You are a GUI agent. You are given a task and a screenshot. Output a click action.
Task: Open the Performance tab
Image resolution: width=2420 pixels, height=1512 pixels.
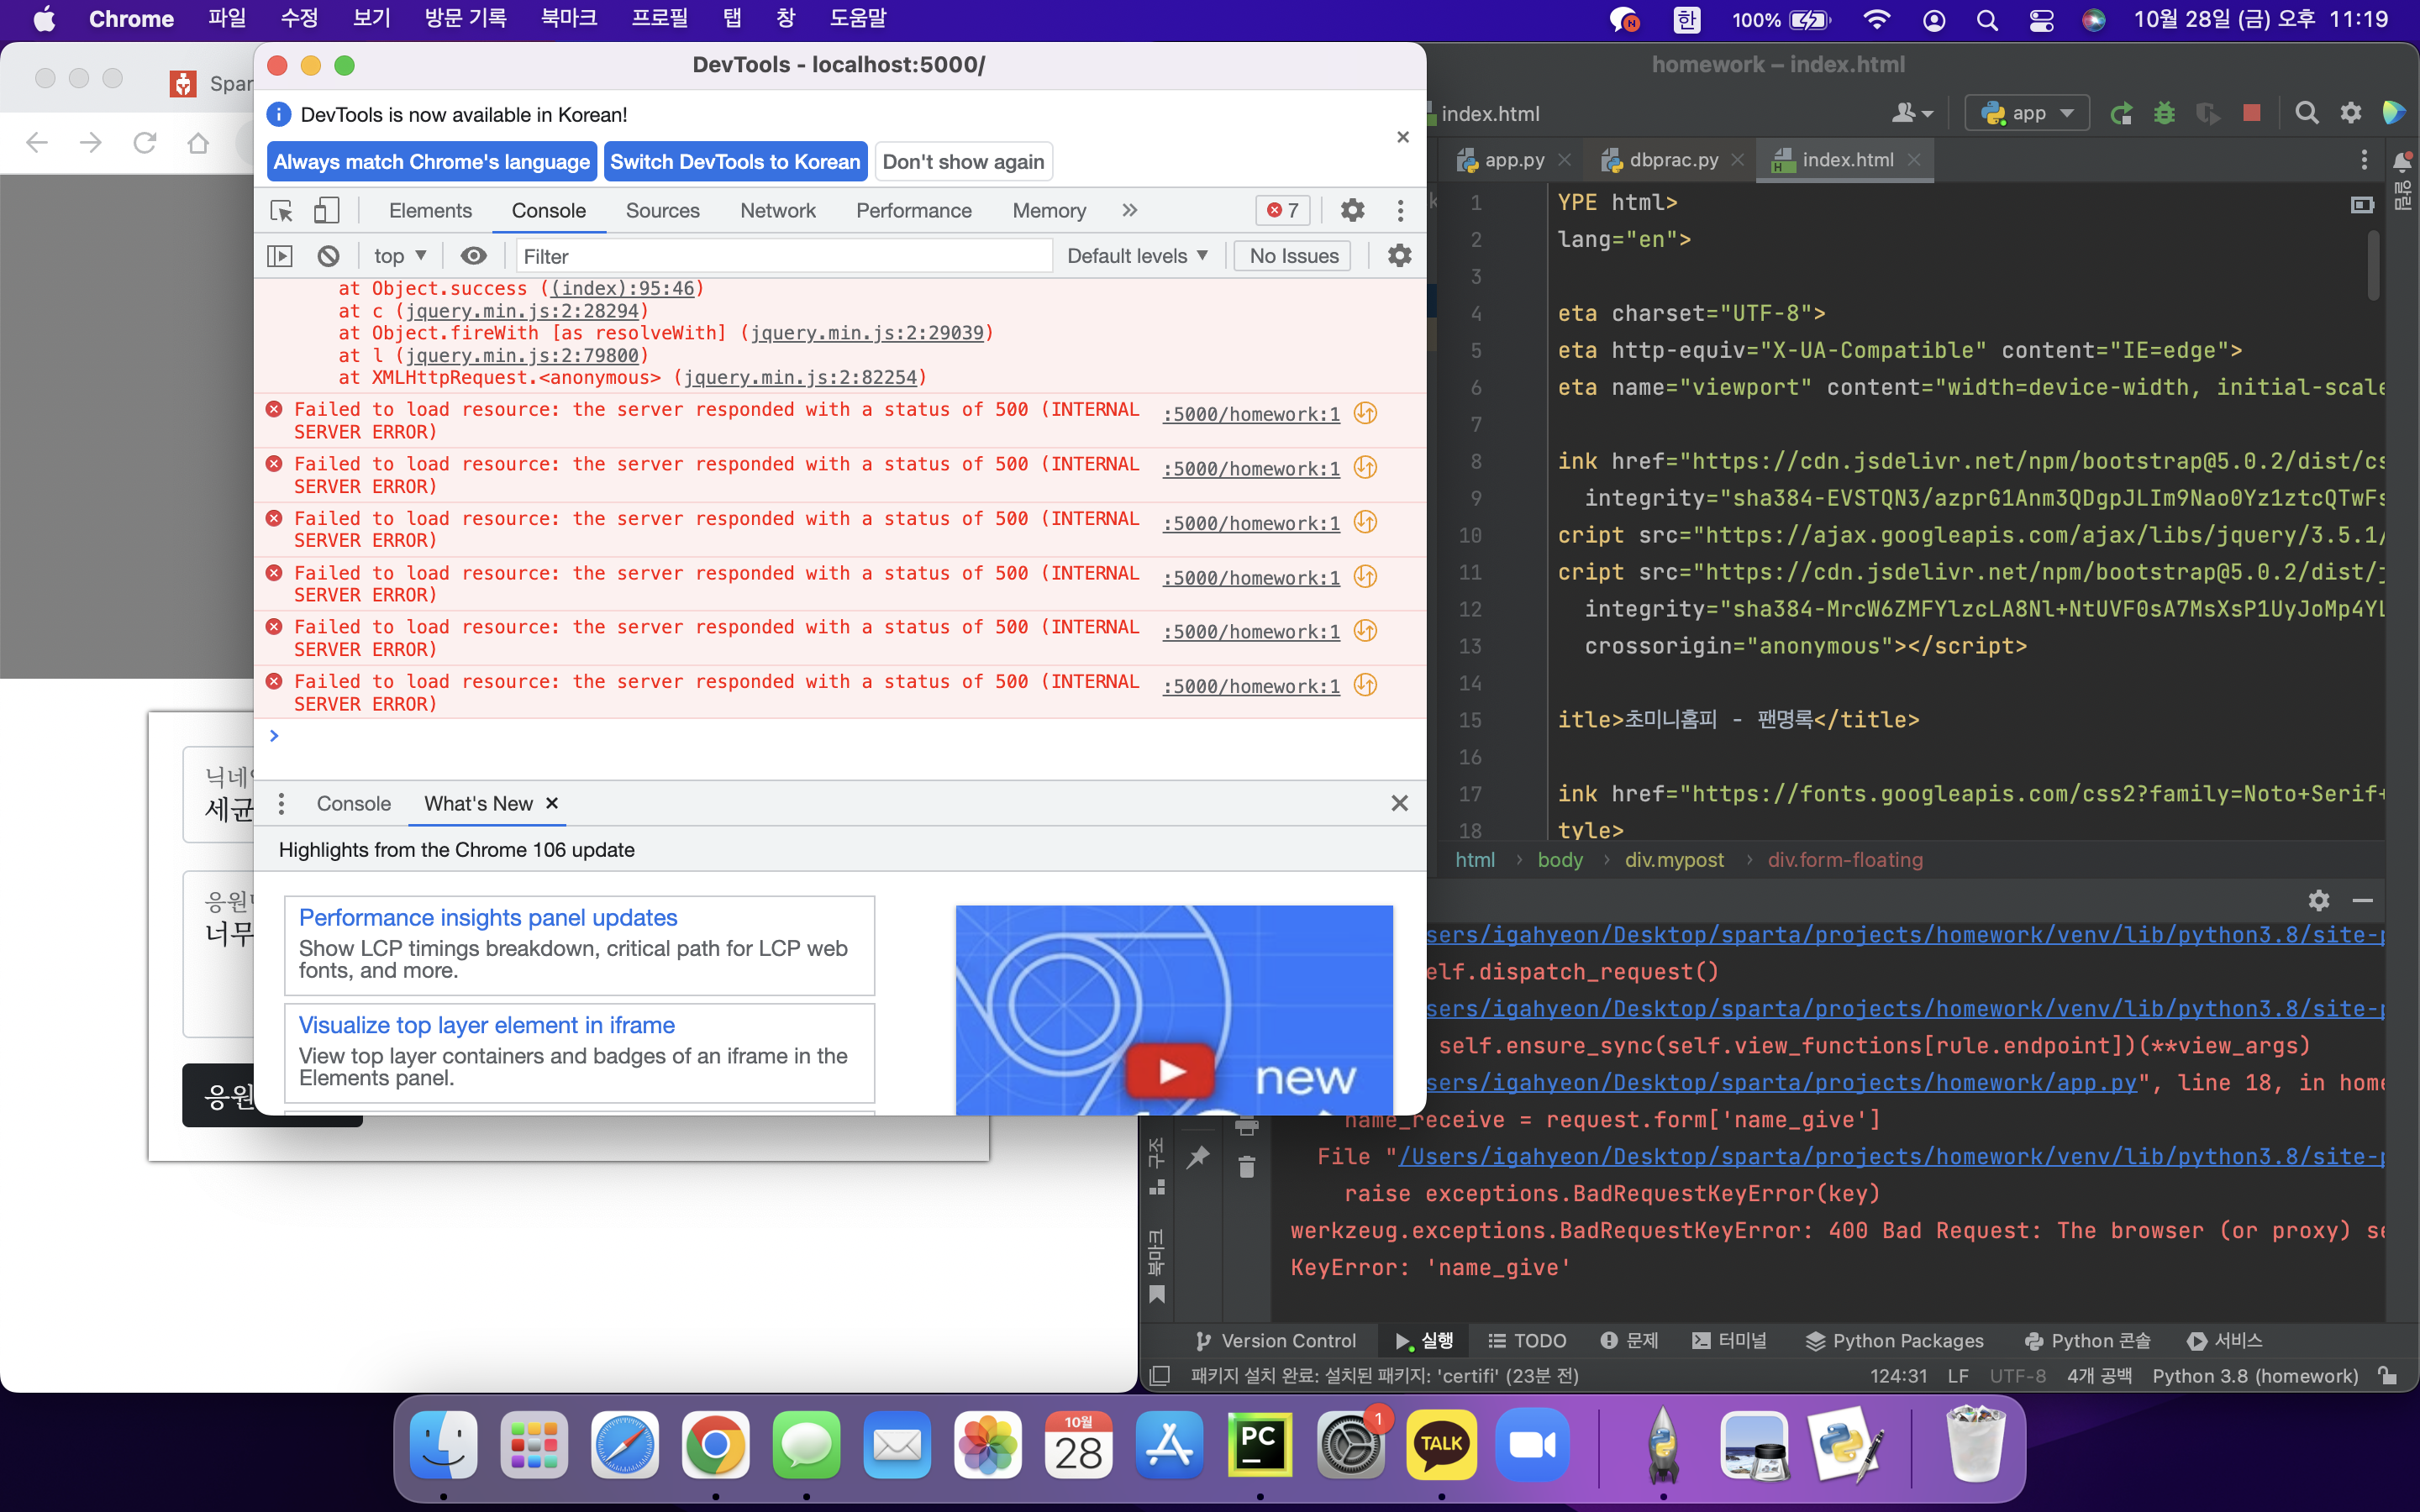pyautogui.click(x=914, y=210)
